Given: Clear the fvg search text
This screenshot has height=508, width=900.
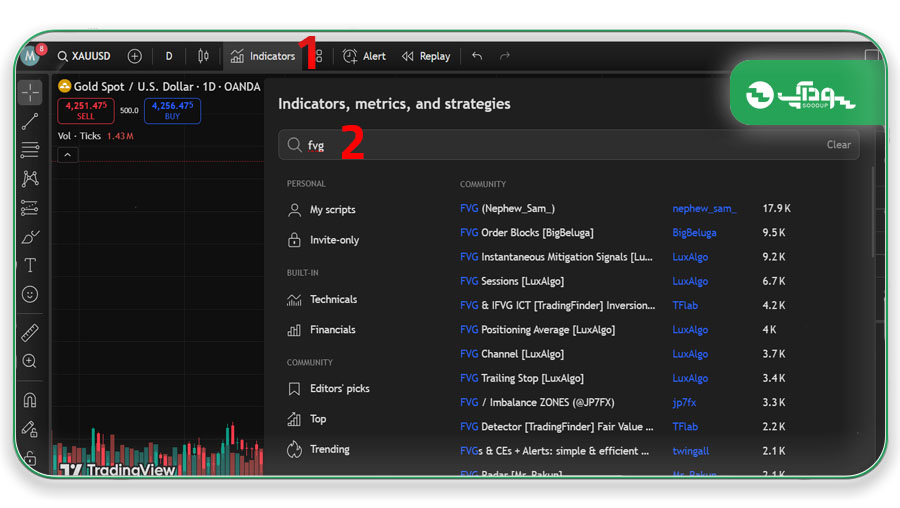Looking at the screenshot, I should pyautogui.click(x=839, y=145).
